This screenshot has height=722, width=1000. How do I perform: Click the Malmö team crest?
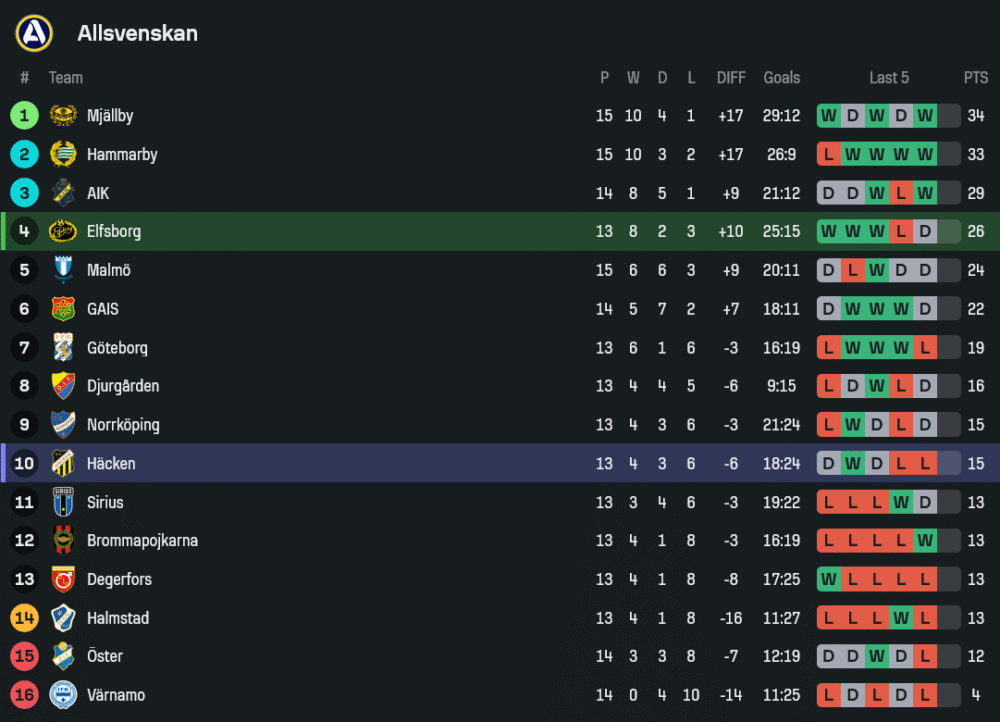pyautogui.click(x=63, y=270)
